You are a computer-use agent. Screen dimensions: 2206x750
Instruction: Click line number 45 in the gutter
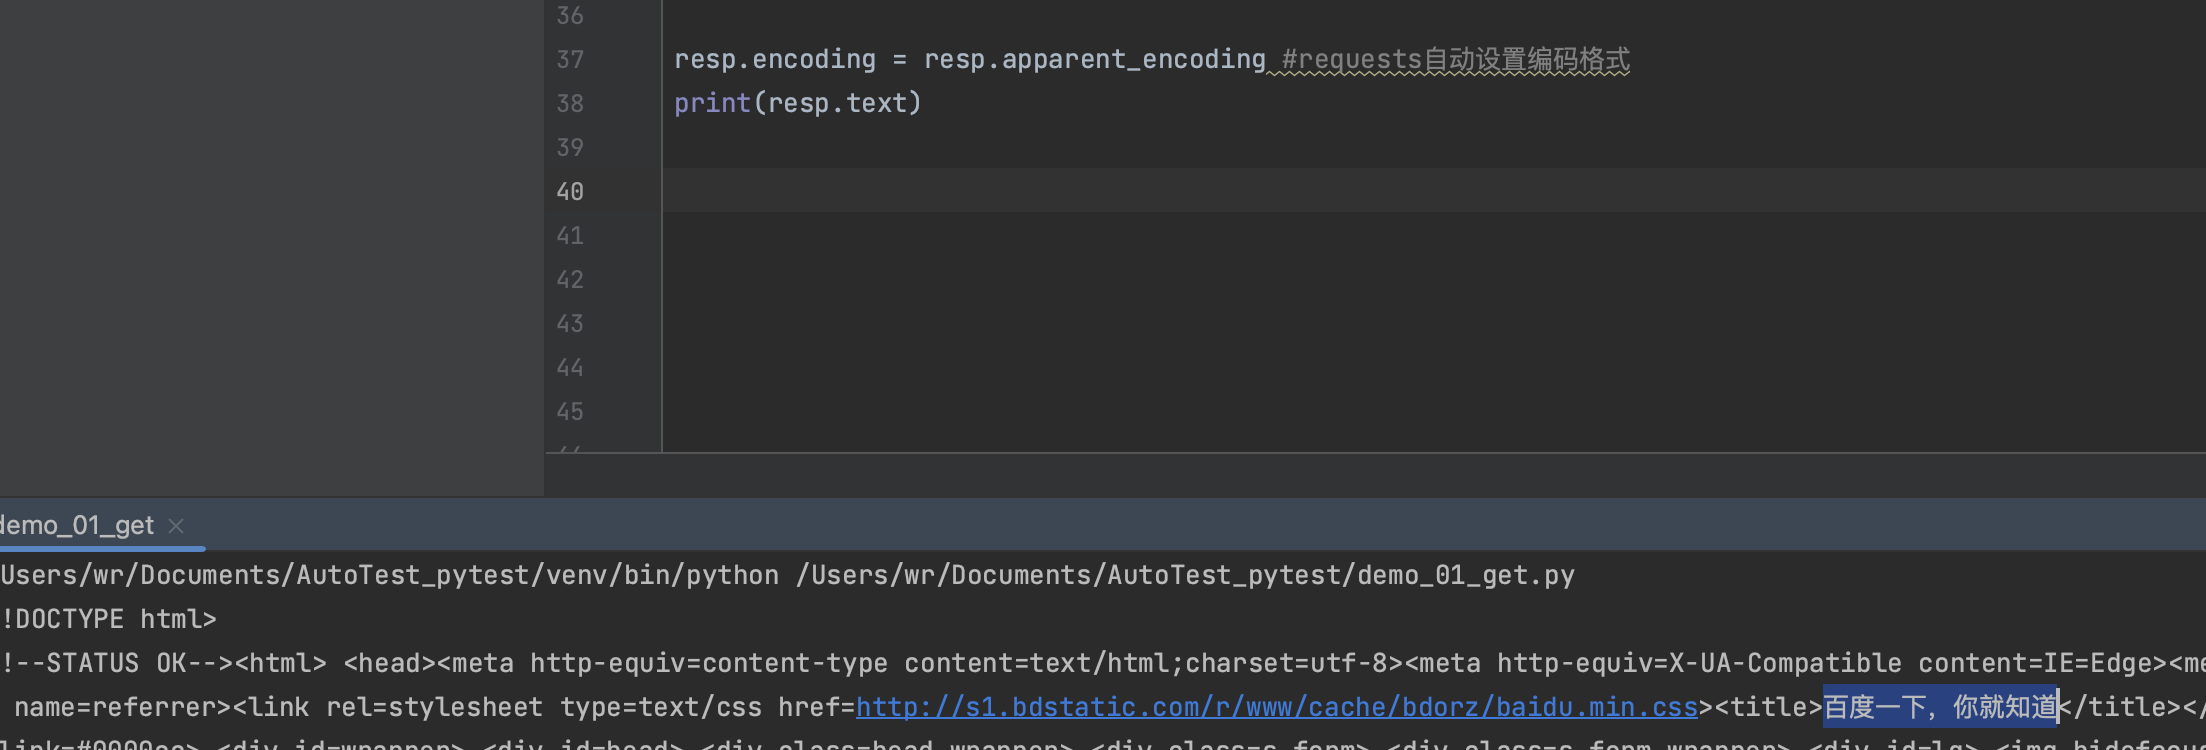point(570,412)
